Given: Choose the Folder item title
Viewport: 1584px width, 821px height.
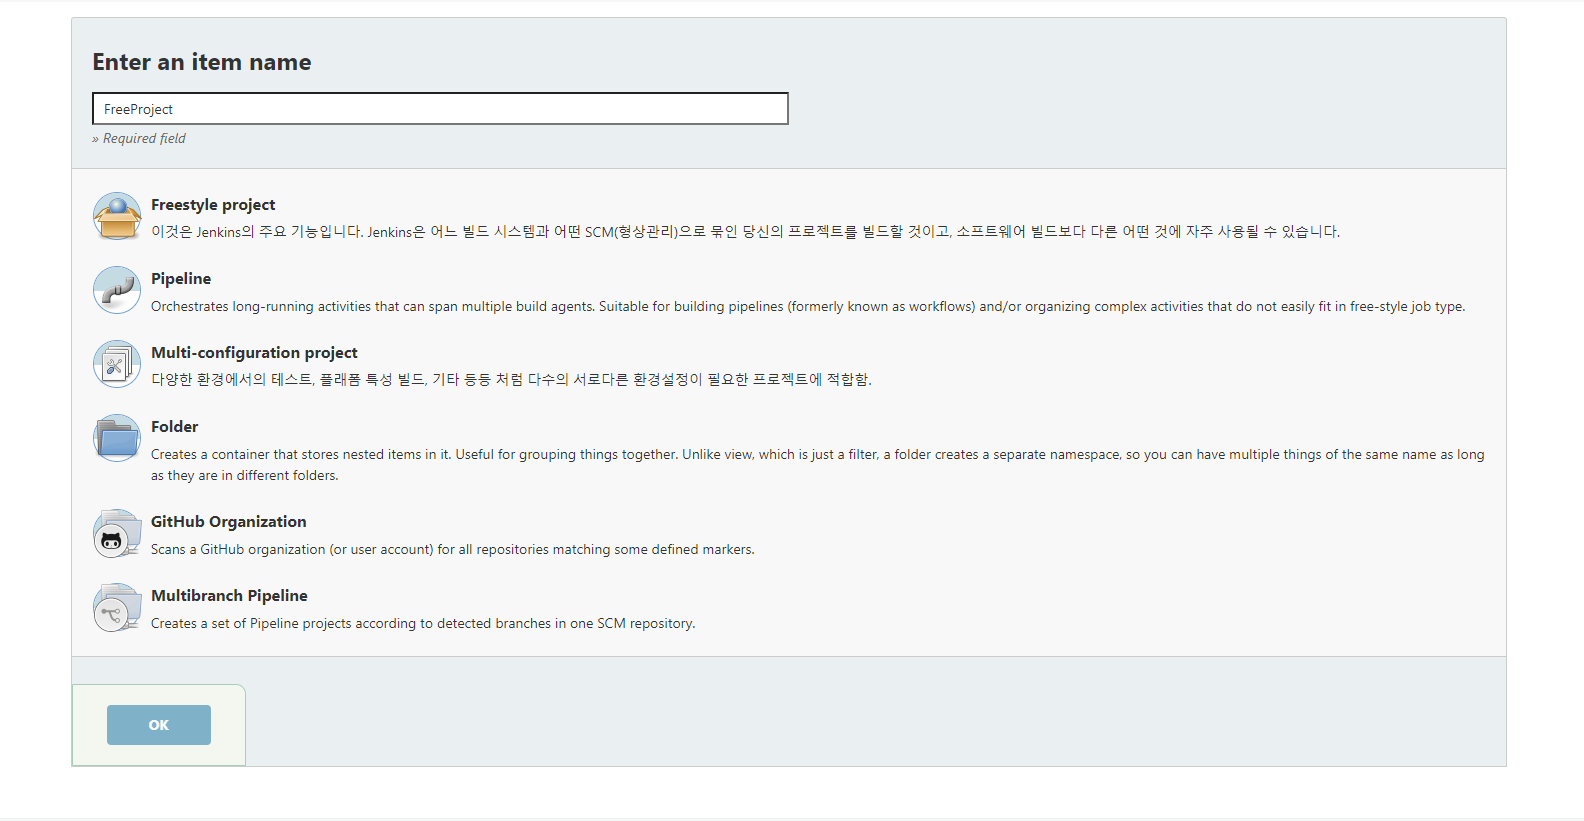Looking at the screenshot, I should (175, 426).
